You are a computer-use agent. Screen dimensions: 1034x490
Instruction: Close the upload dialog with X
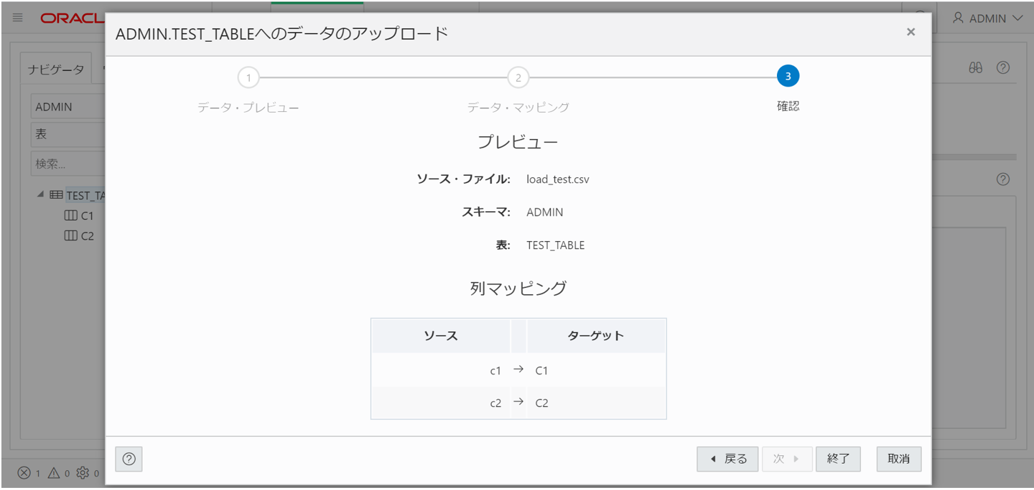[911, 32]
